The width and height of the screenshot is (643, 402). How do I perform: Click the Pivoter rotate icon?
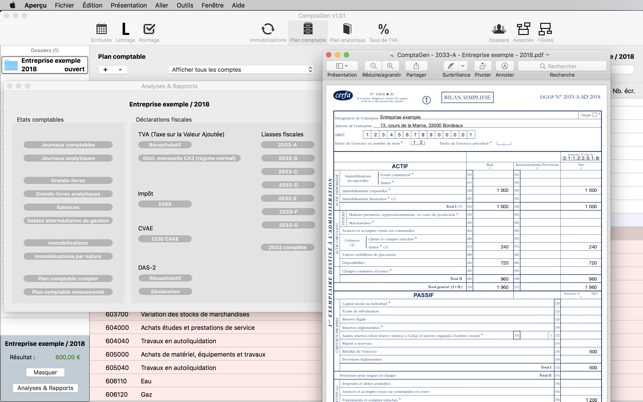pyautogui.click(x=483, y=66)
